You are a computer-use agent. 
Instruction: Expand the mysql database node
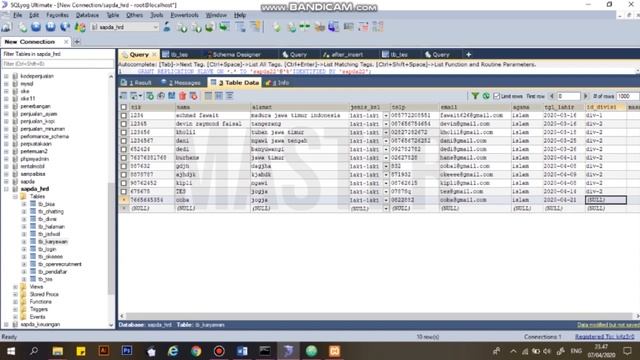click(6, 84)
